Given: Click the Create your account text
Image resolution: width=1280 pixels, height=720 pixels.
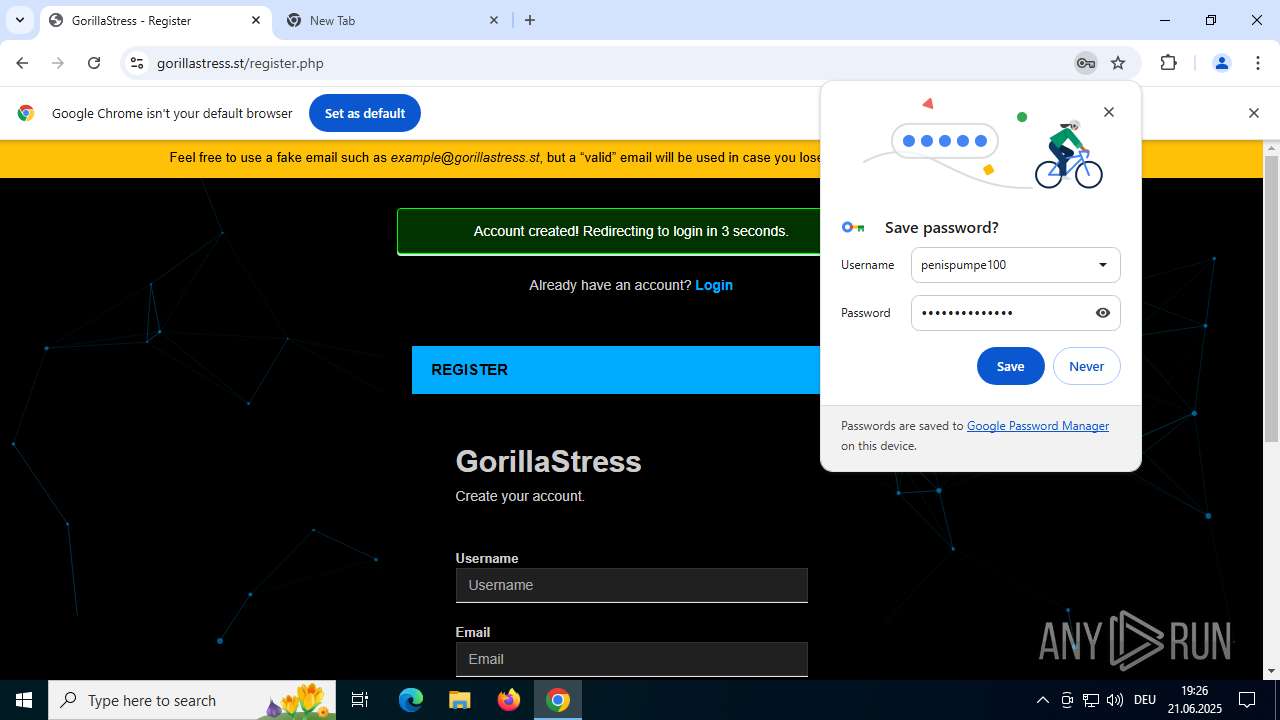Looking at the screenshot, I should [520, 496].
